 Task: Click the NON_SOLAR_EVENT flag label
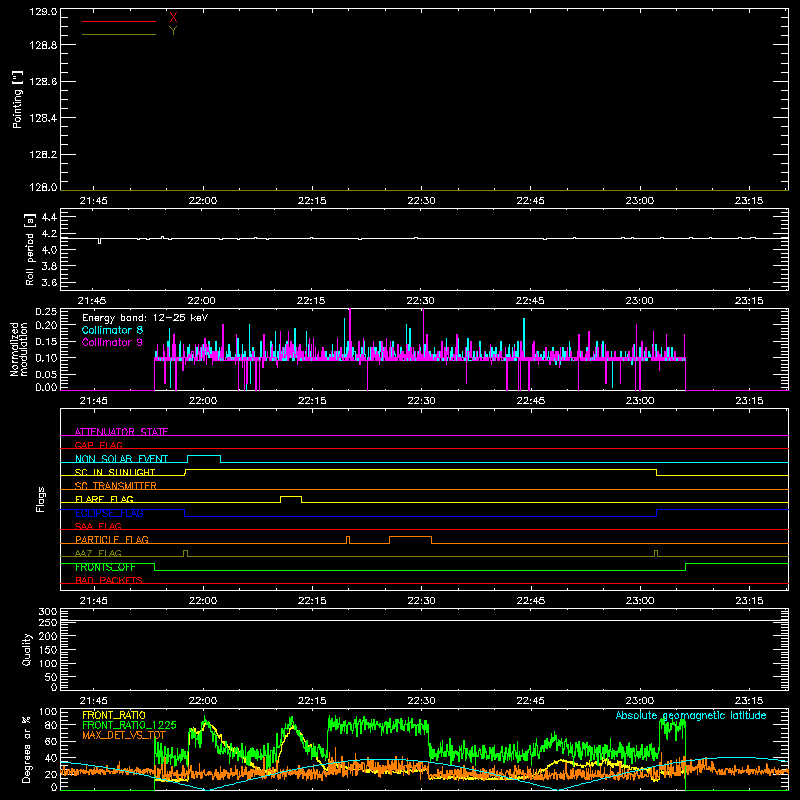point(121,459)
